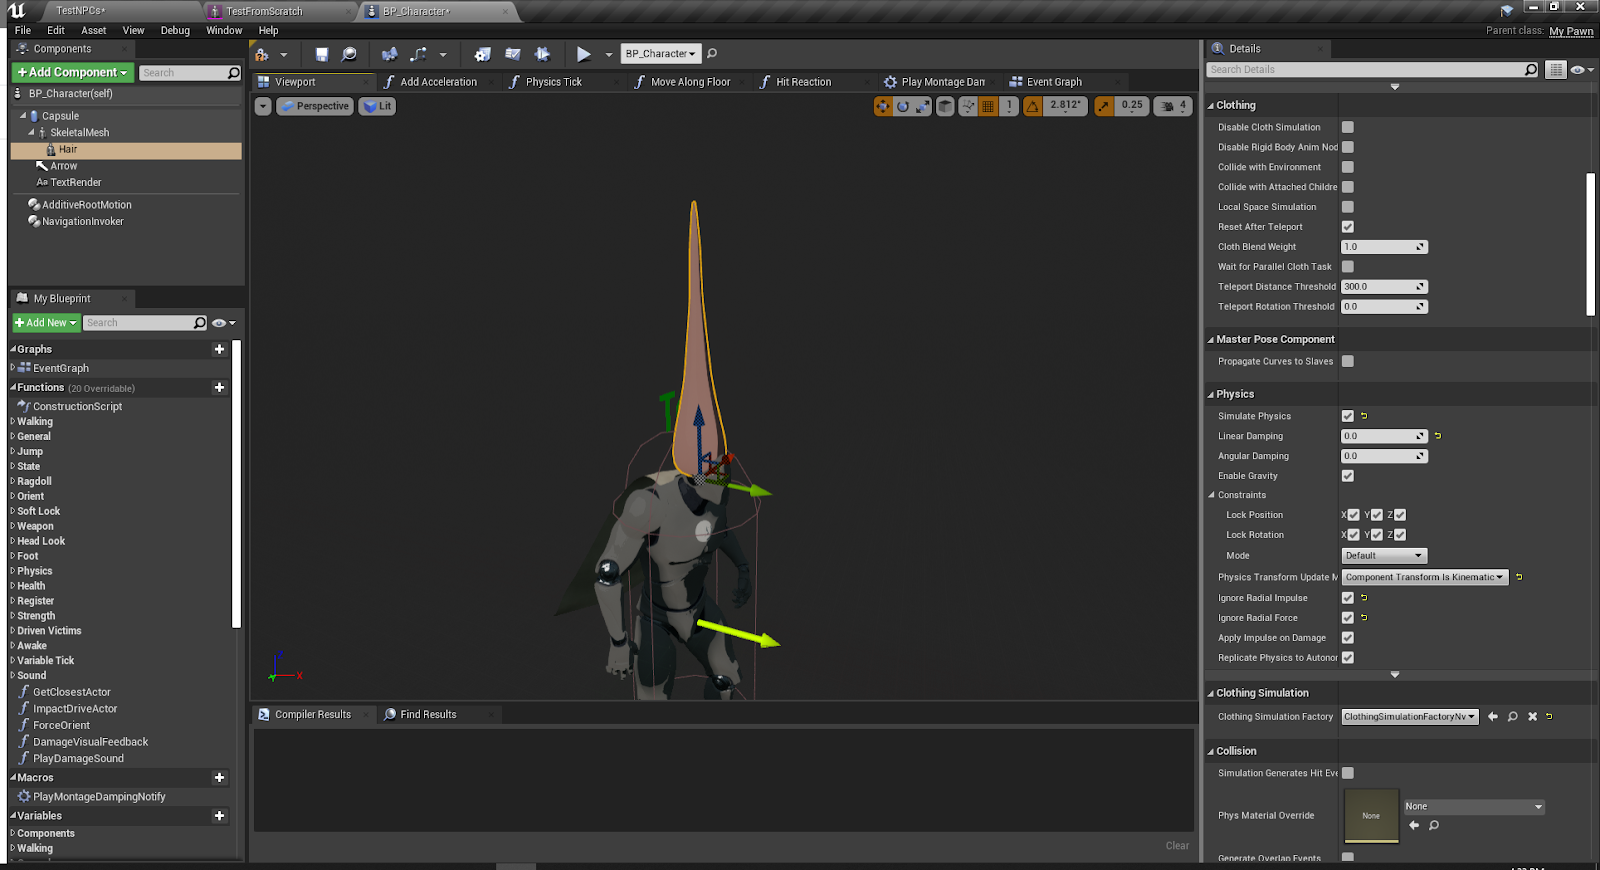Select the scale gizmo tool in viewport

(x=923, y=106)
